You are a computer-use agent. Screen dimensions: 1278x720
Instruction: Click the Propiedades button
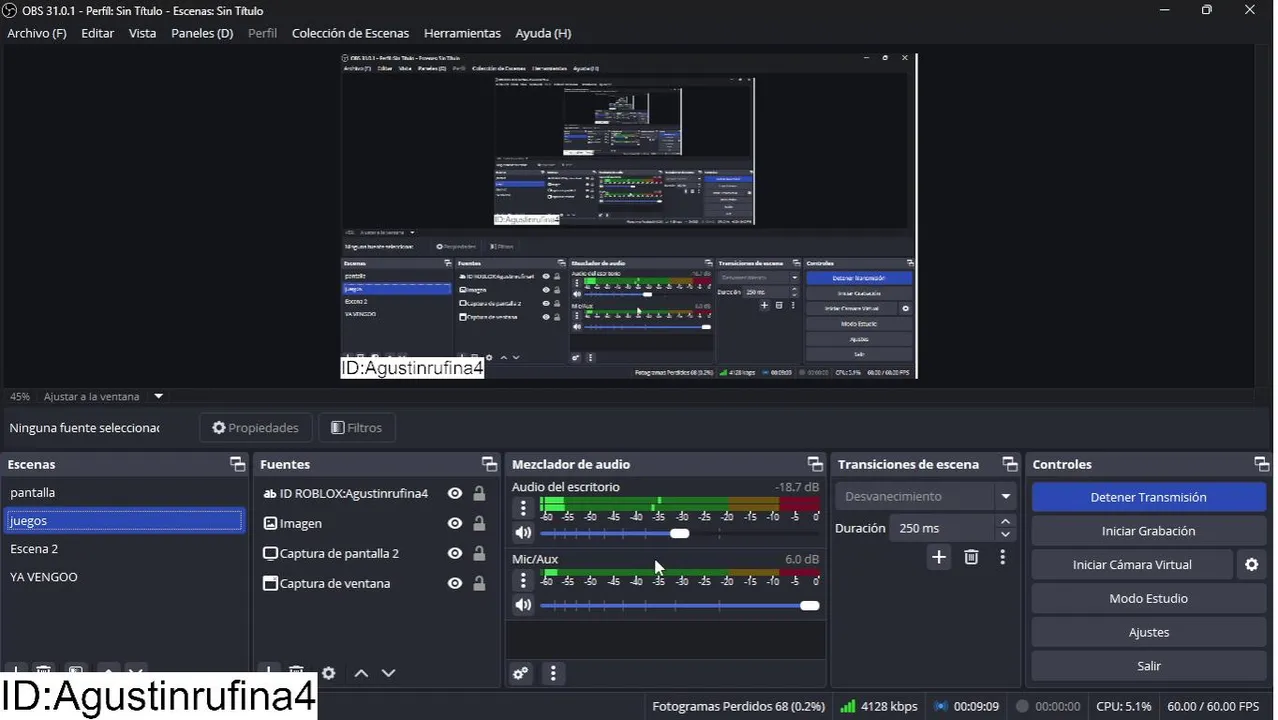(256, 428)
